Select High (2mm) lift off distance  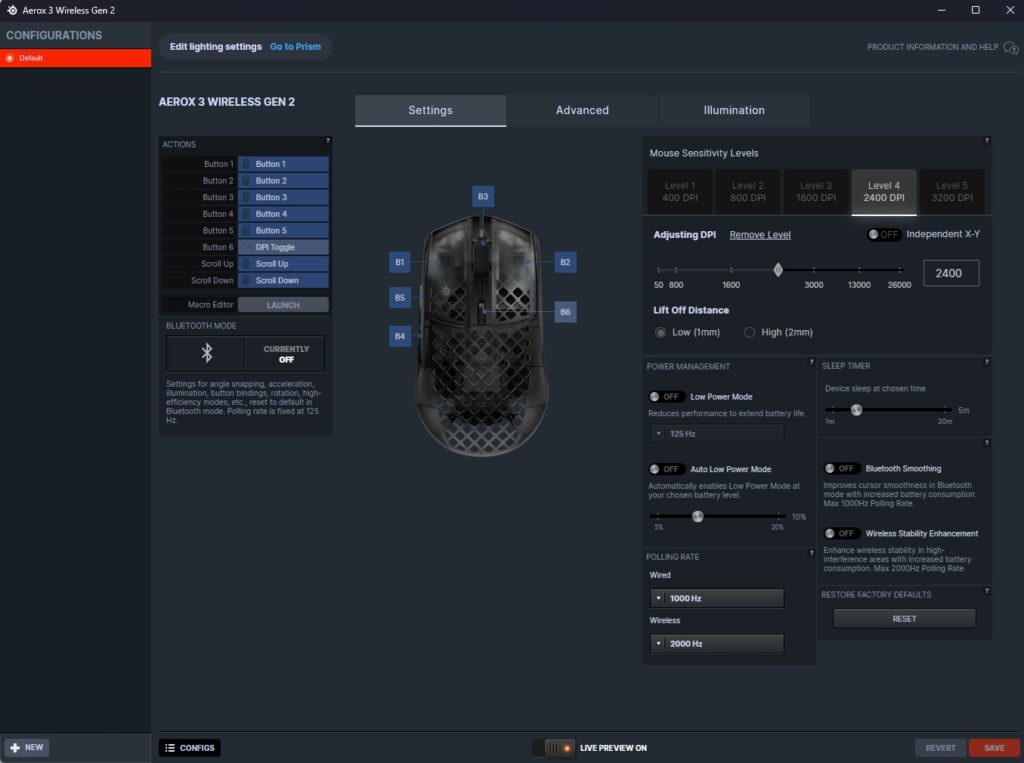point(749,333)
